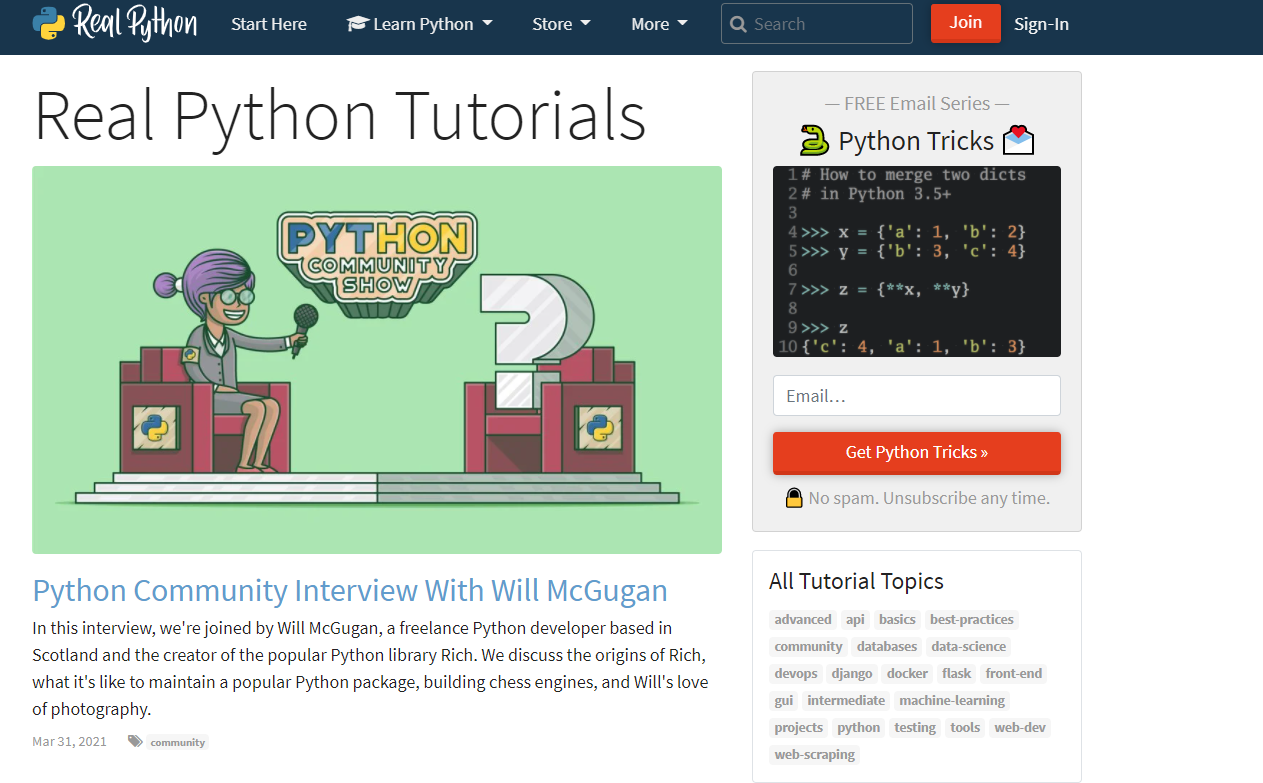Click the graduation cap icon in navbar

click(x=358, y=23)
